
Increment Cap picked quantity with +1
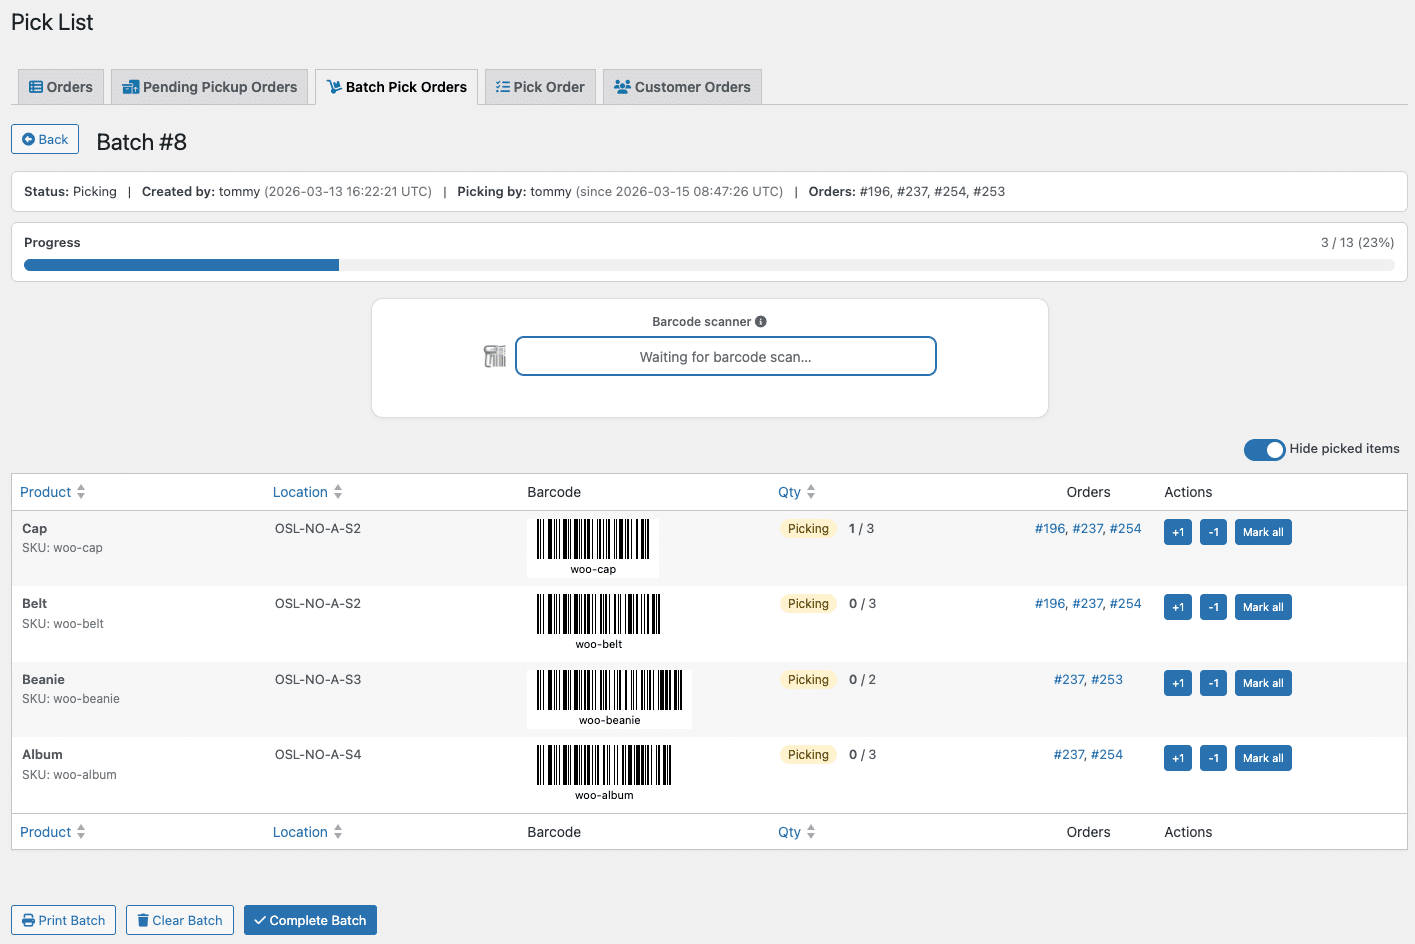point(1177,532)
